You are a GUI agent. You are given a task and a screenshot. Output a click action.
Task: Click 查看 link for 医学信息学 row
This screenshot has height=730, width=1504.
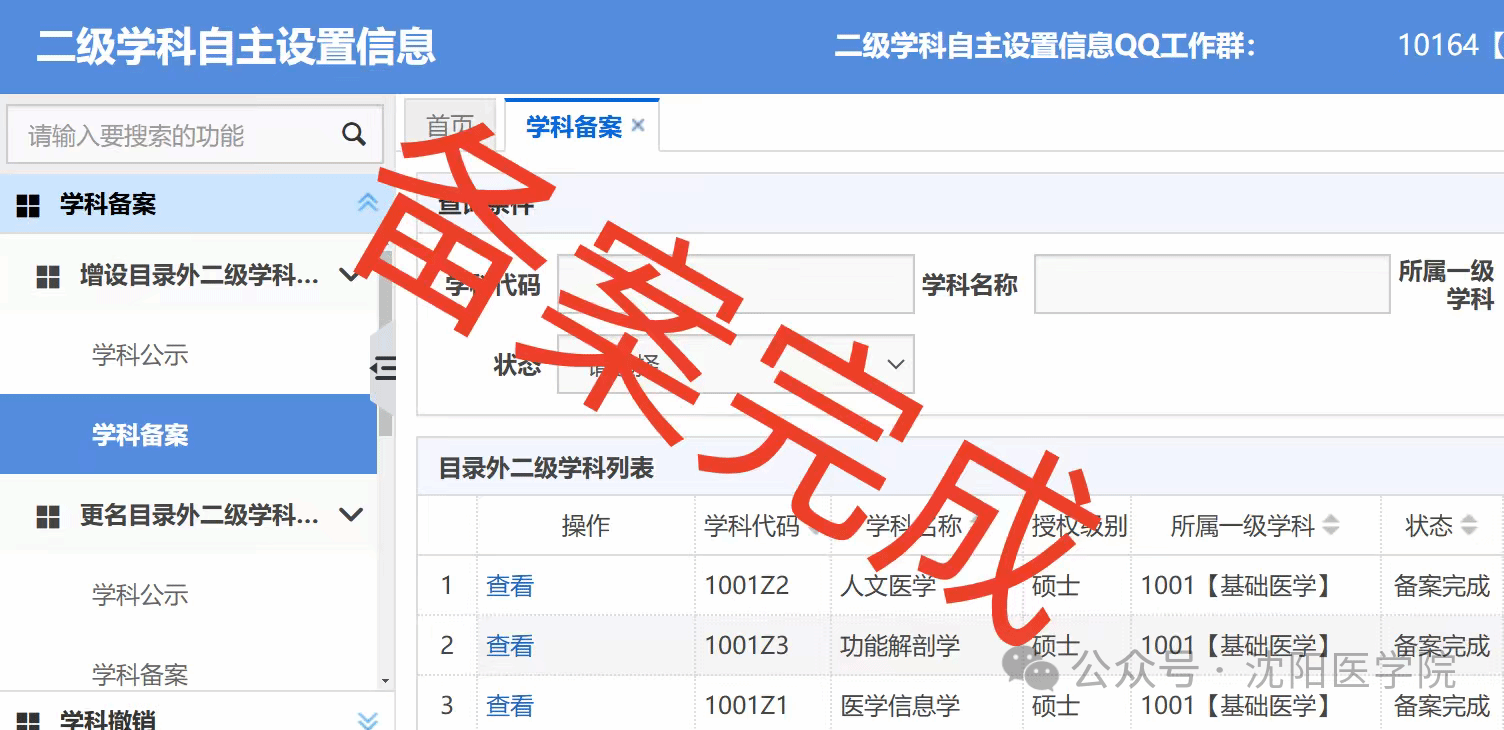[x=509, y=706]
